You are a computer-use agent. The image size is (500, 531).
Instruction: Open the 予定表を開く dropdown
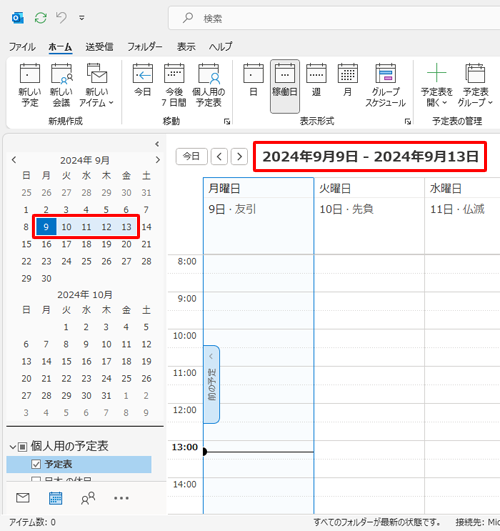(x=437, y=86)
